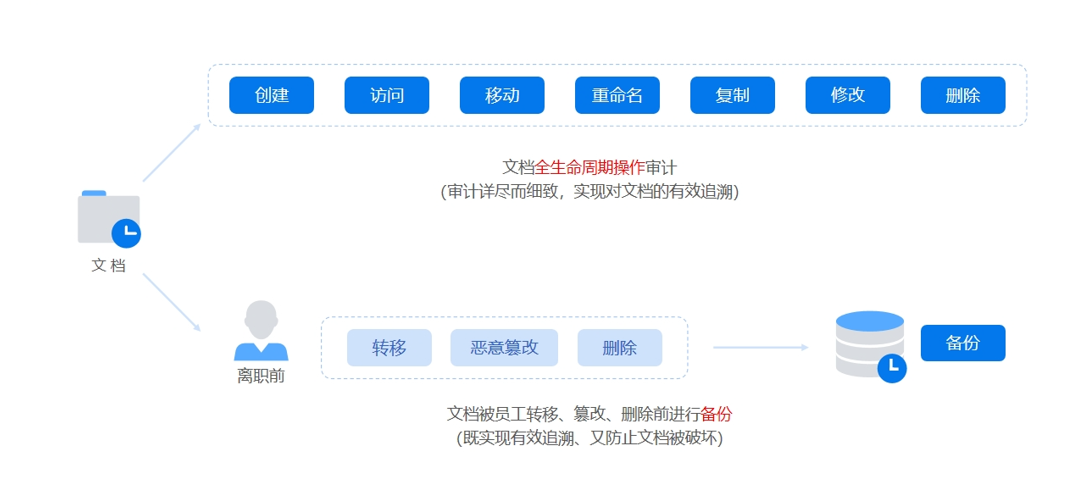Click the light-blue 删除 box
Viewport: 1086px width, 494px height.
pyautogui.click(x=620, y=347)
